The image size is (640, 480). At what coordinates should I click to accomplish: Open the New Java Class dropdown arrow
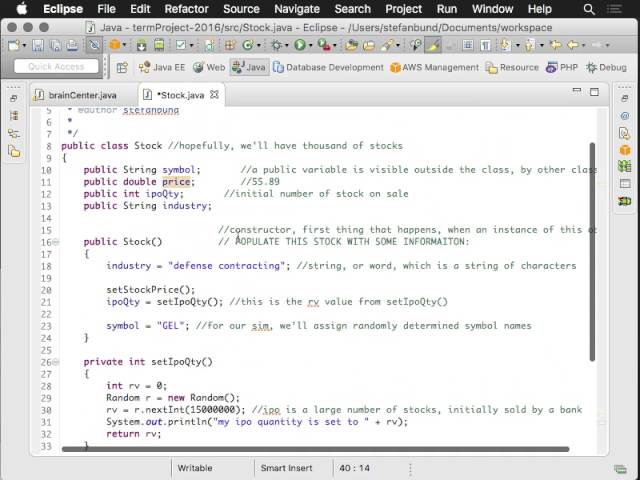pos(258,45)
